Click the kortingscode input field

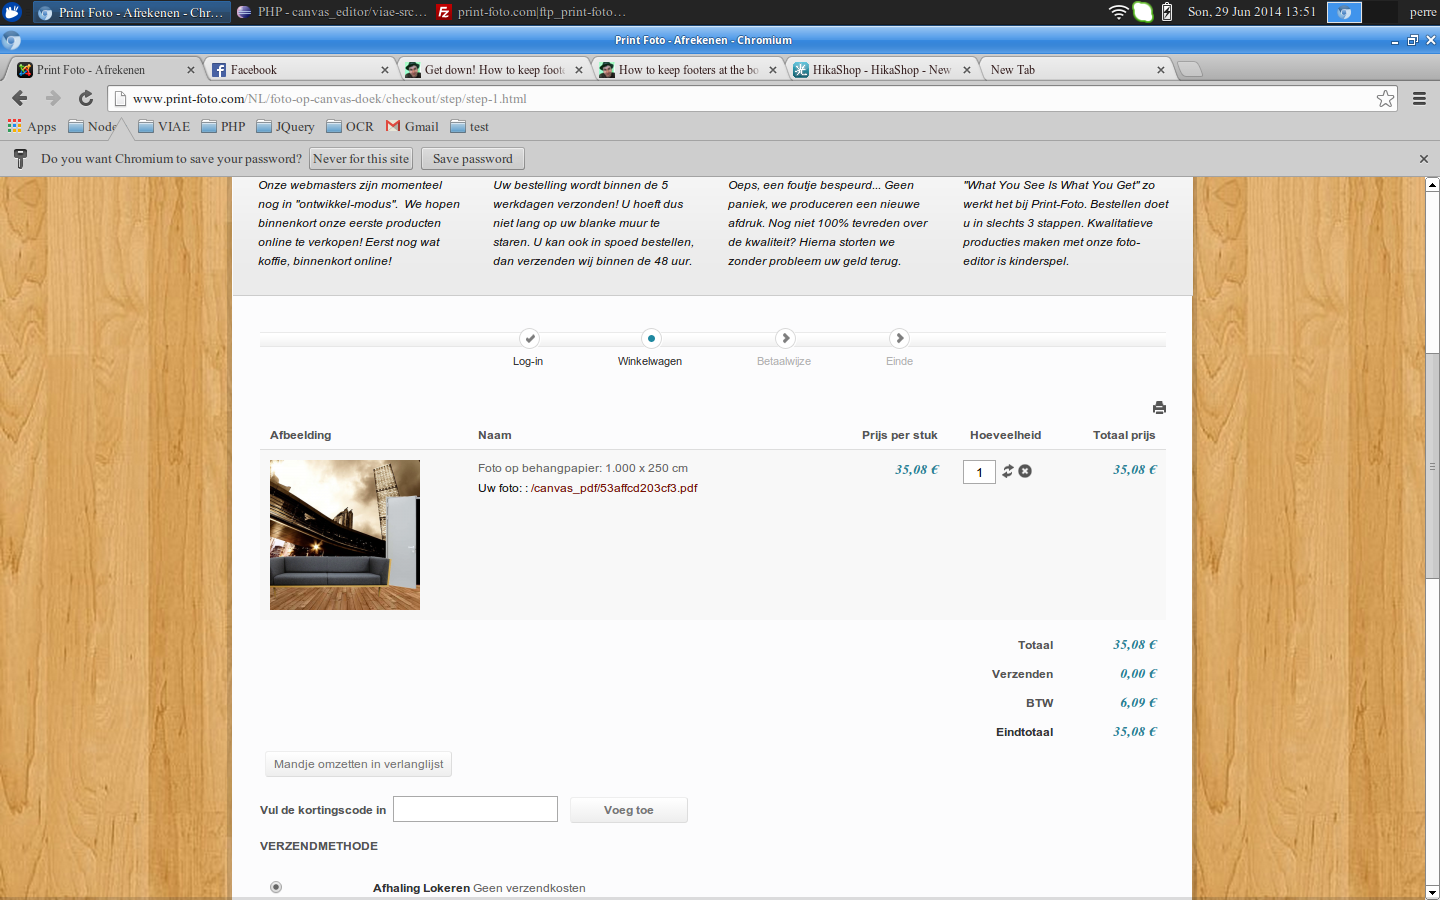(x=475, y=809)
